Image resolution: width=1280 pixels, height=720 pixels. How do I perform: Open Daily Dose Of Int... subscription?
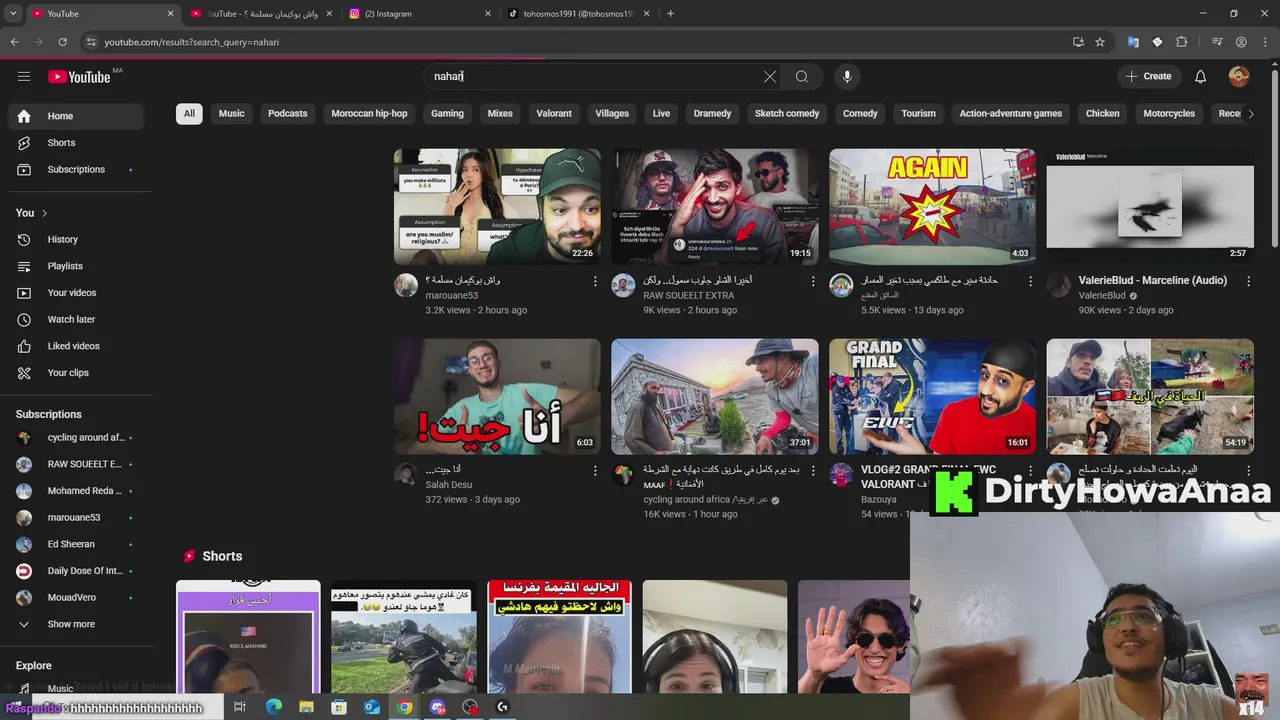tap(76, 571)
